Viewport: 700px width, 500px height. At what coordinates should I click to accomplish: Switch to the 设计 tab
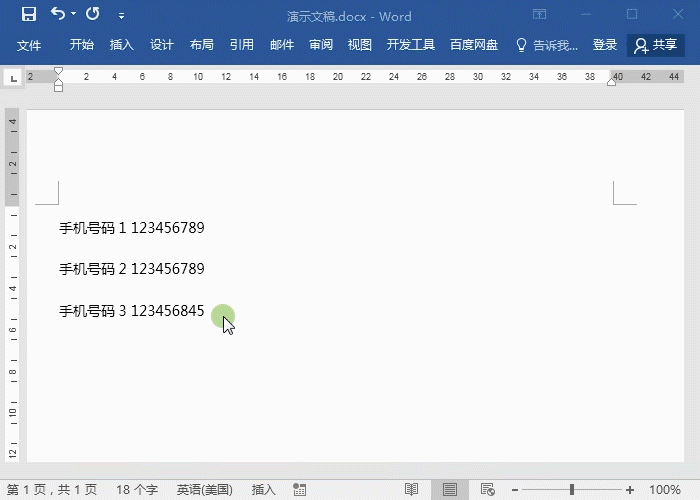point(162,45)
